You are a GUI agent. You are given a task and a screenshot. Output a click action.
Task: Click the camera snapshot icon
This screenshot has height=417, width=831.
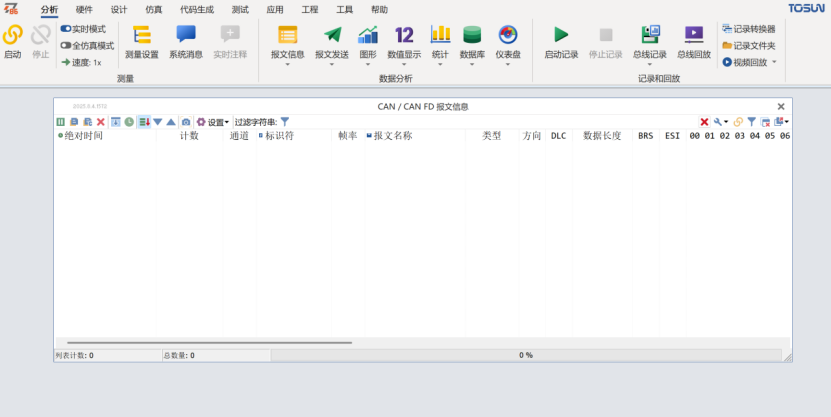point(185,122)
